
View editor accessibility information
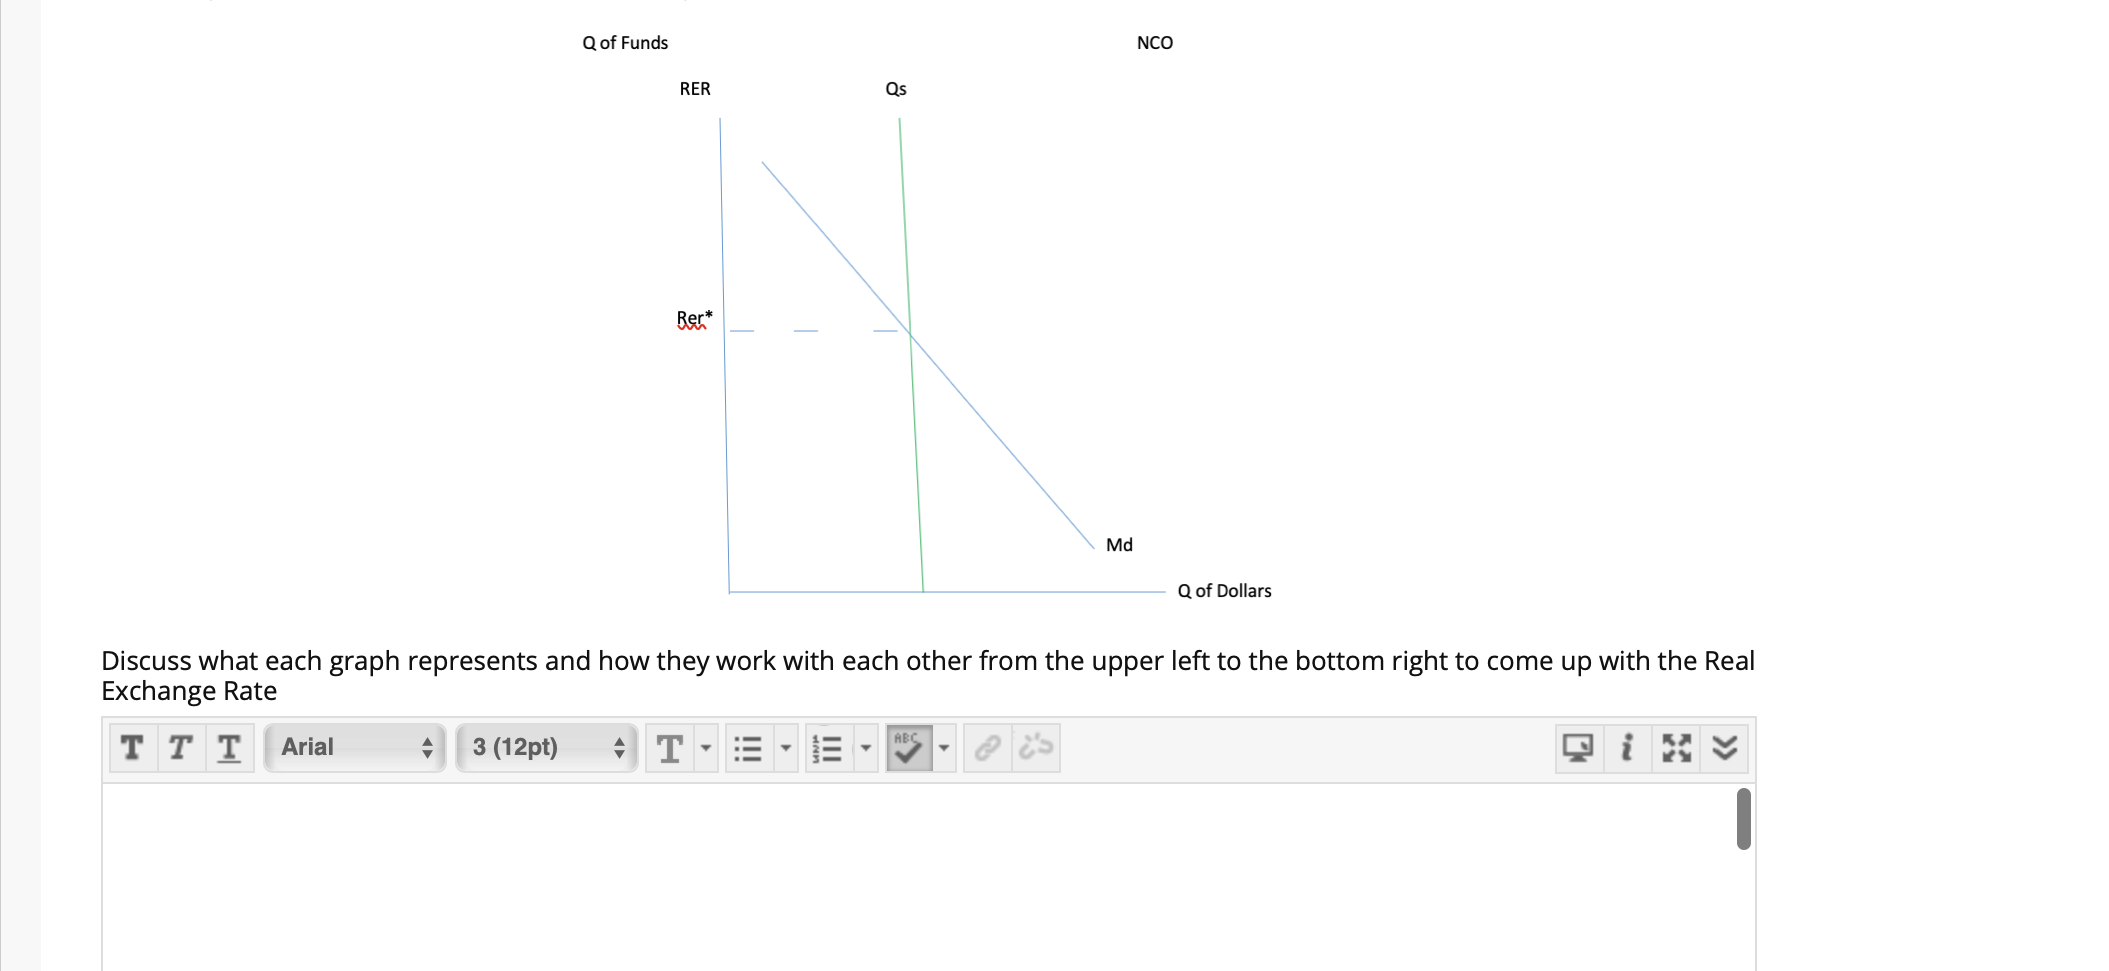click(x=1625, y=748)
